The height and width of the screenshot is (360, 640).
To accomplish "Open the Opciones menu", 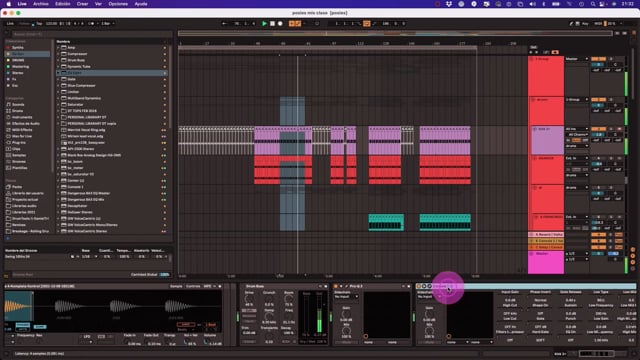I will 118,4.
